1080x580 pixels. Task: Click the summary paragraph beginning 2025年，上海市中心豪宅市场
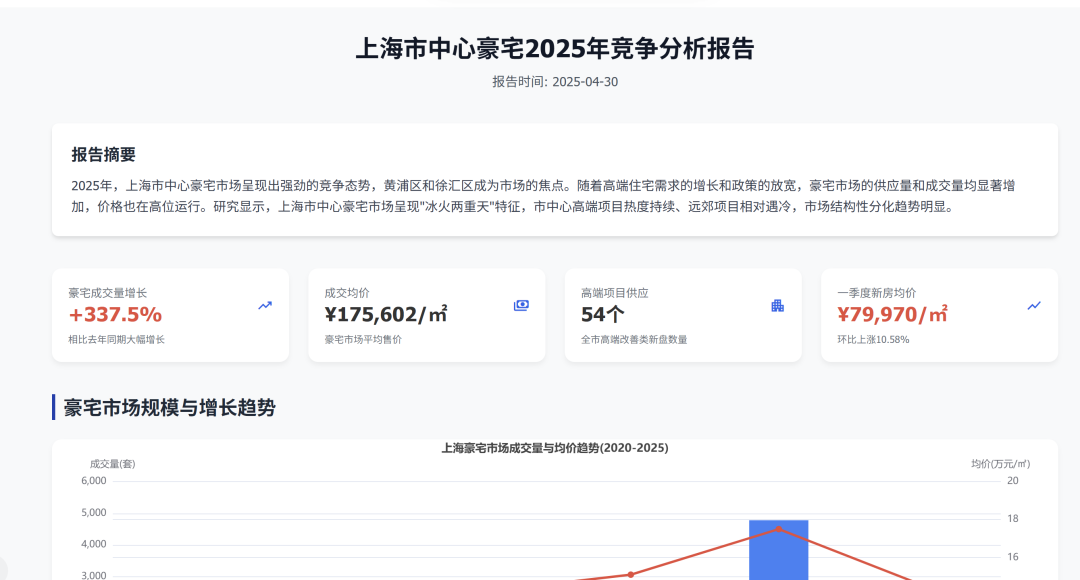(x=543, y=196)
